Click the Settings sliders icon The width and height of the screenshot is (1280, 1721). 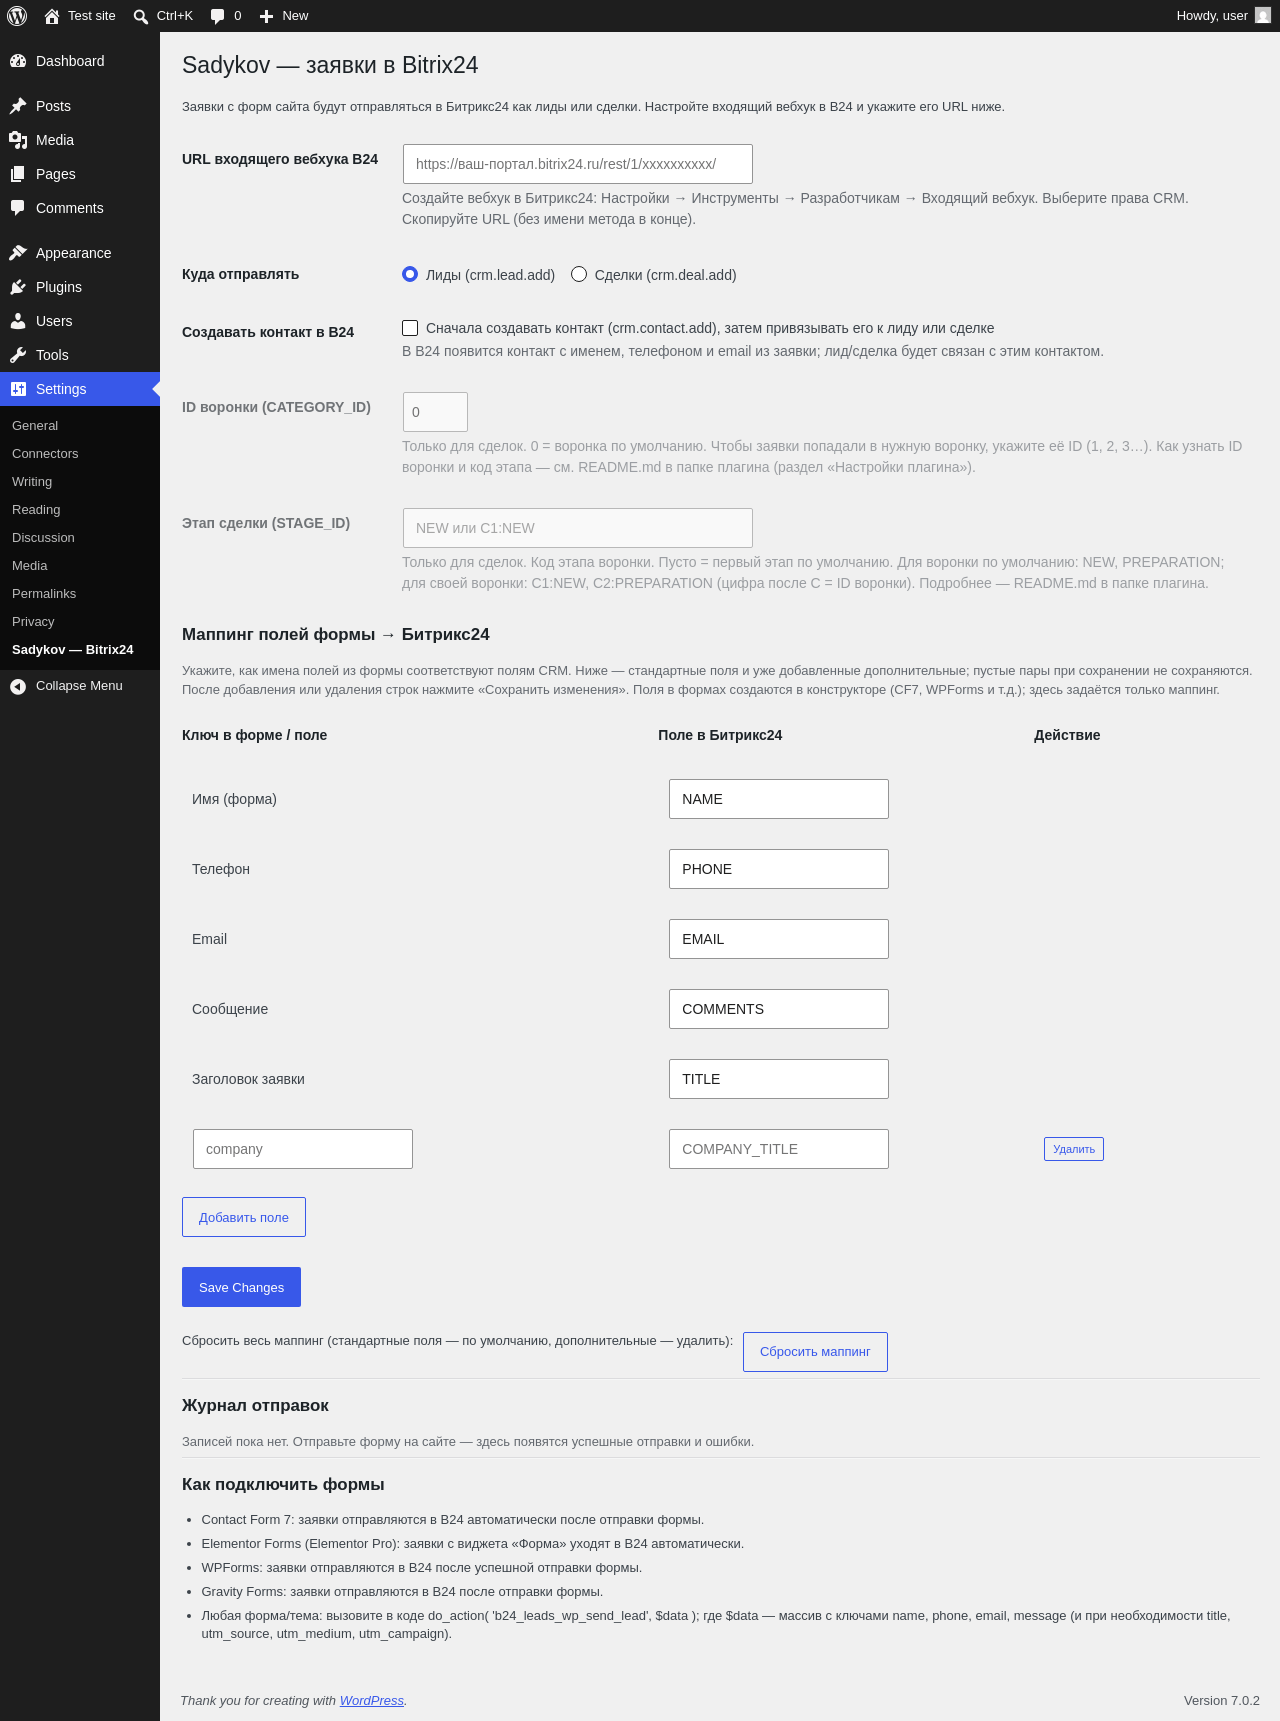coord(18,389)
